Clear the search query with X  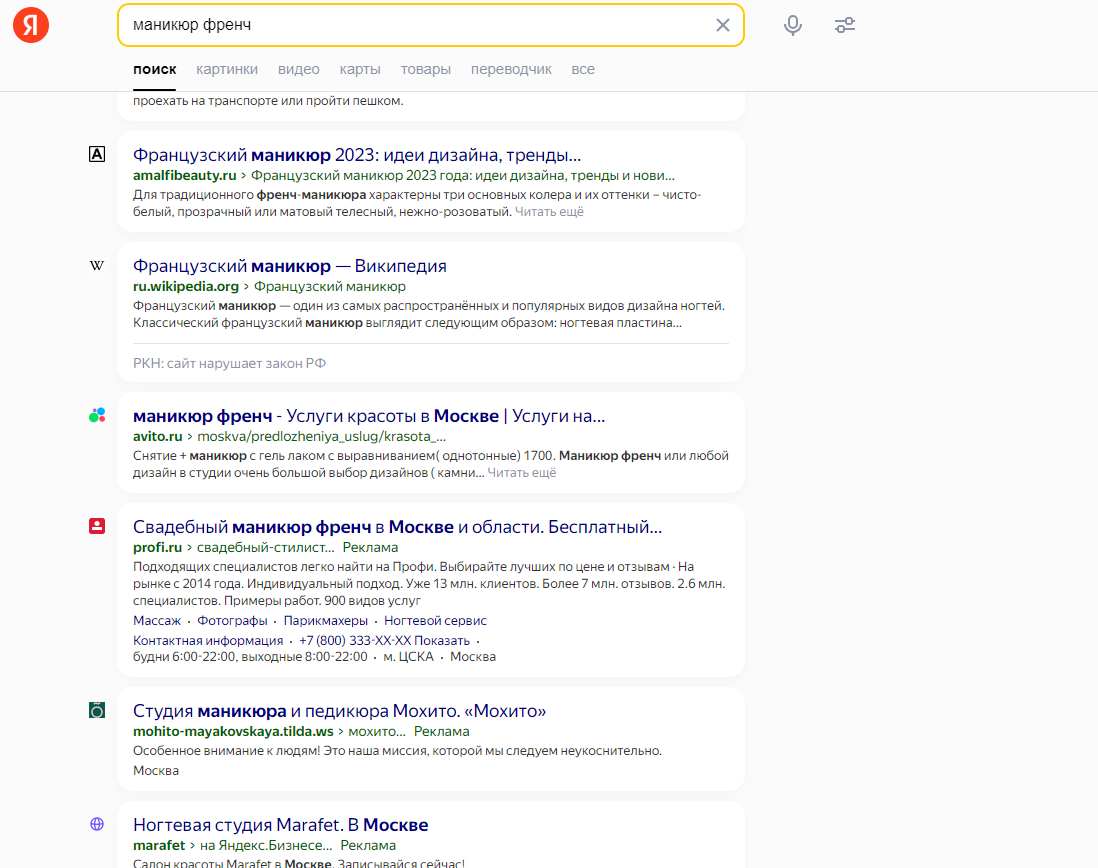point(723,25)
